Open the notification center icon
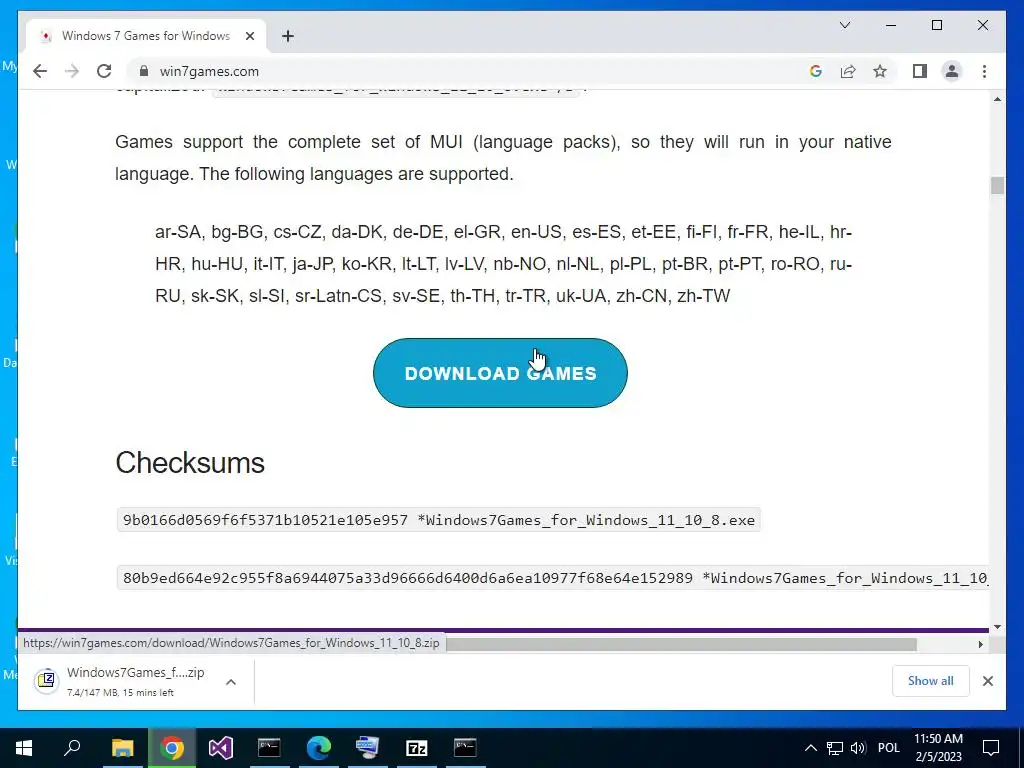The image size is (1024, 768). pyautogui.click(x=991, y=748)
